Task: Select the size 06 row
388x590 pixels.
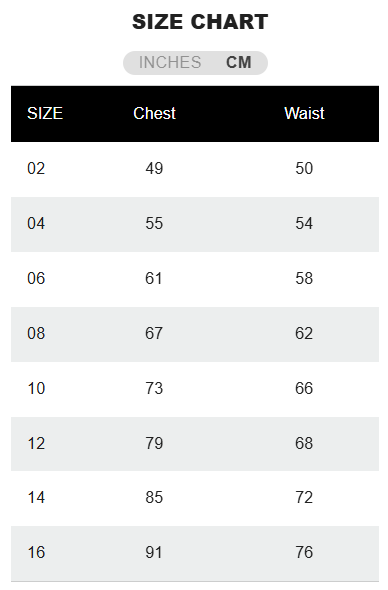Action: (195, 279)
